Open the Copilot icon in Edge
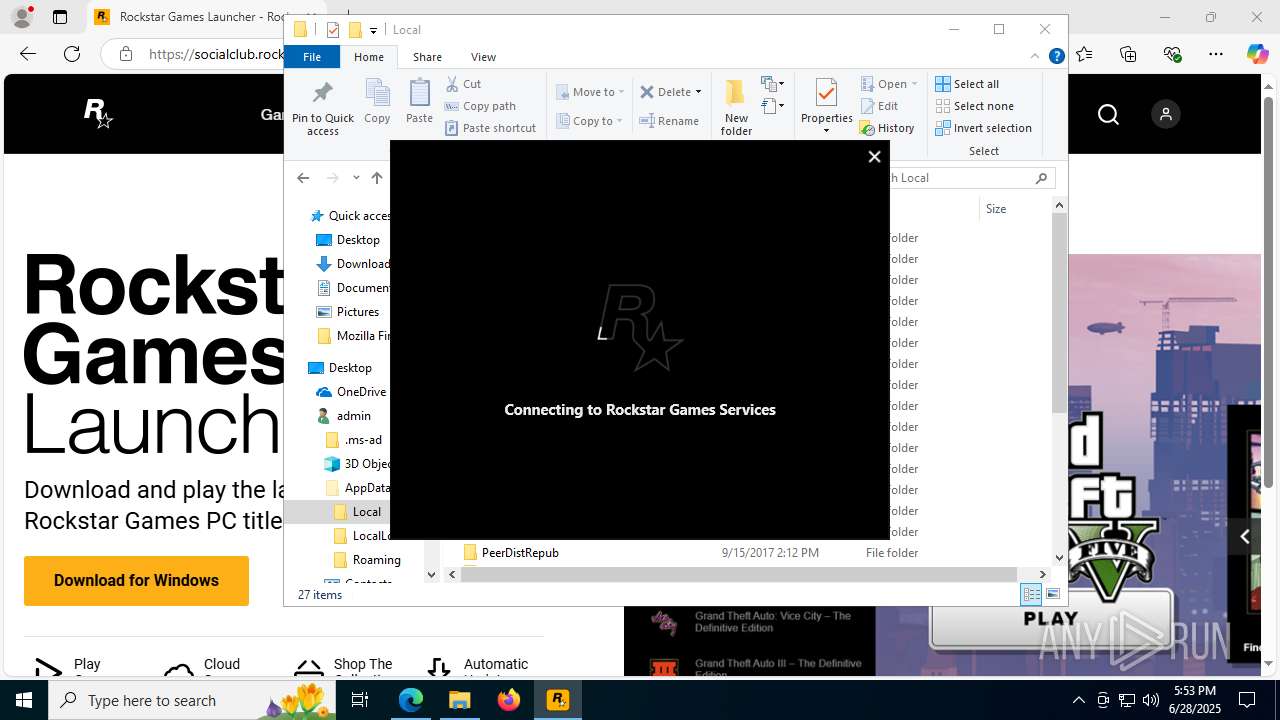This screenshot has width=1280, height=720. (x=1257, y=54)
